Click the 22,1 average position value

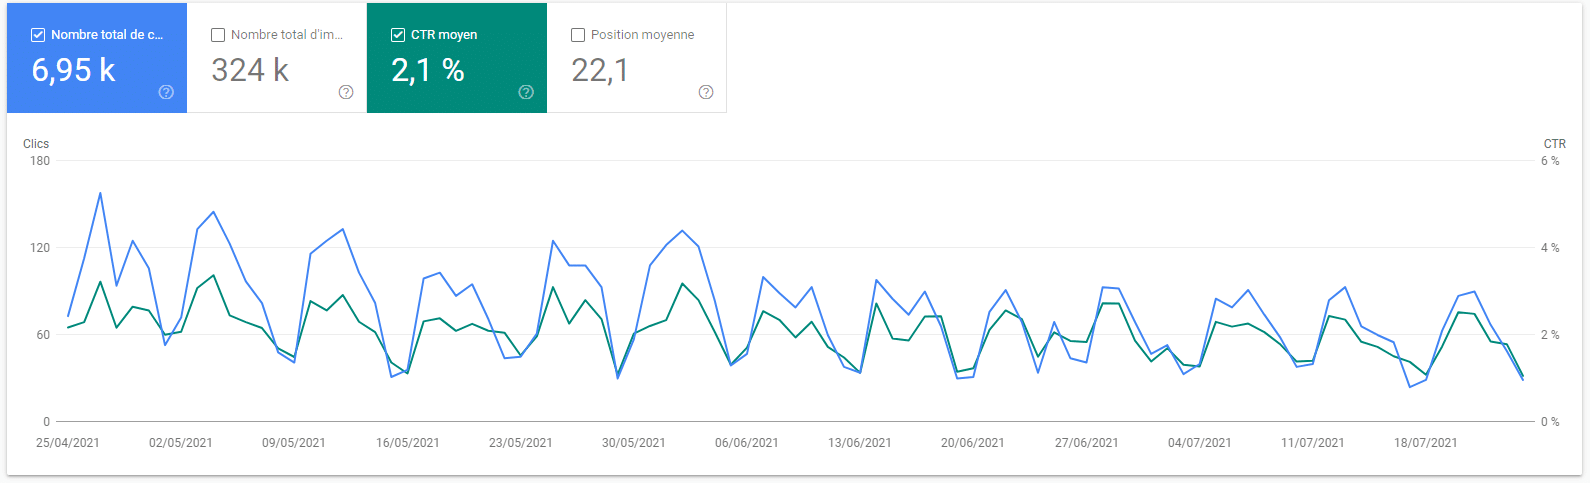point(600,70)
